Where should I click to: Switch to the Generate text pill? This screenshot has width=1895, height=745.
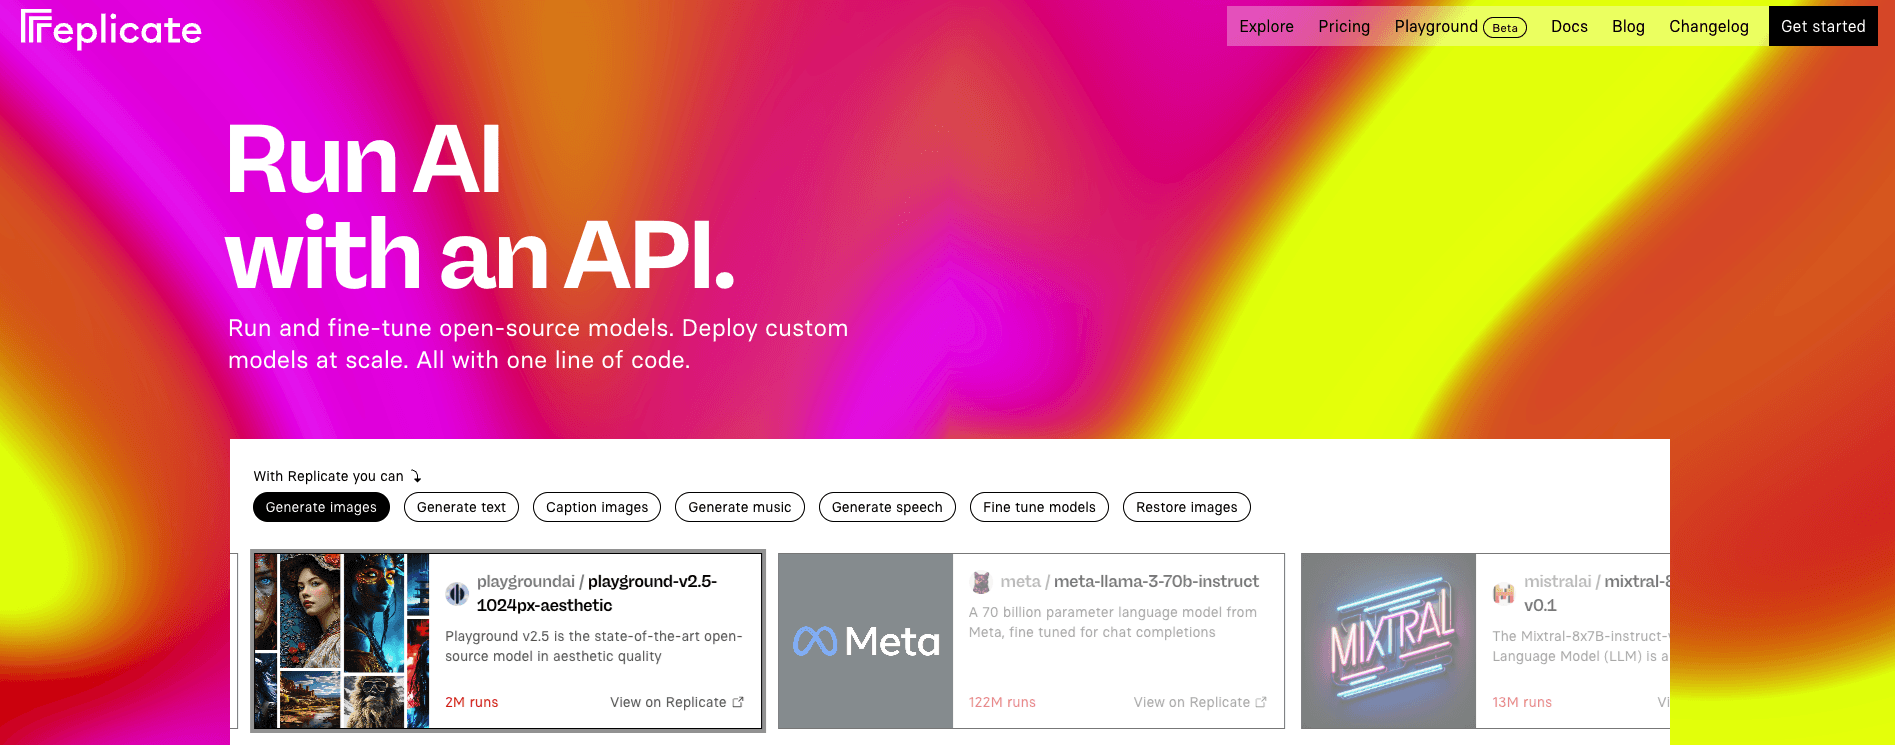click(x=461, y=507)
